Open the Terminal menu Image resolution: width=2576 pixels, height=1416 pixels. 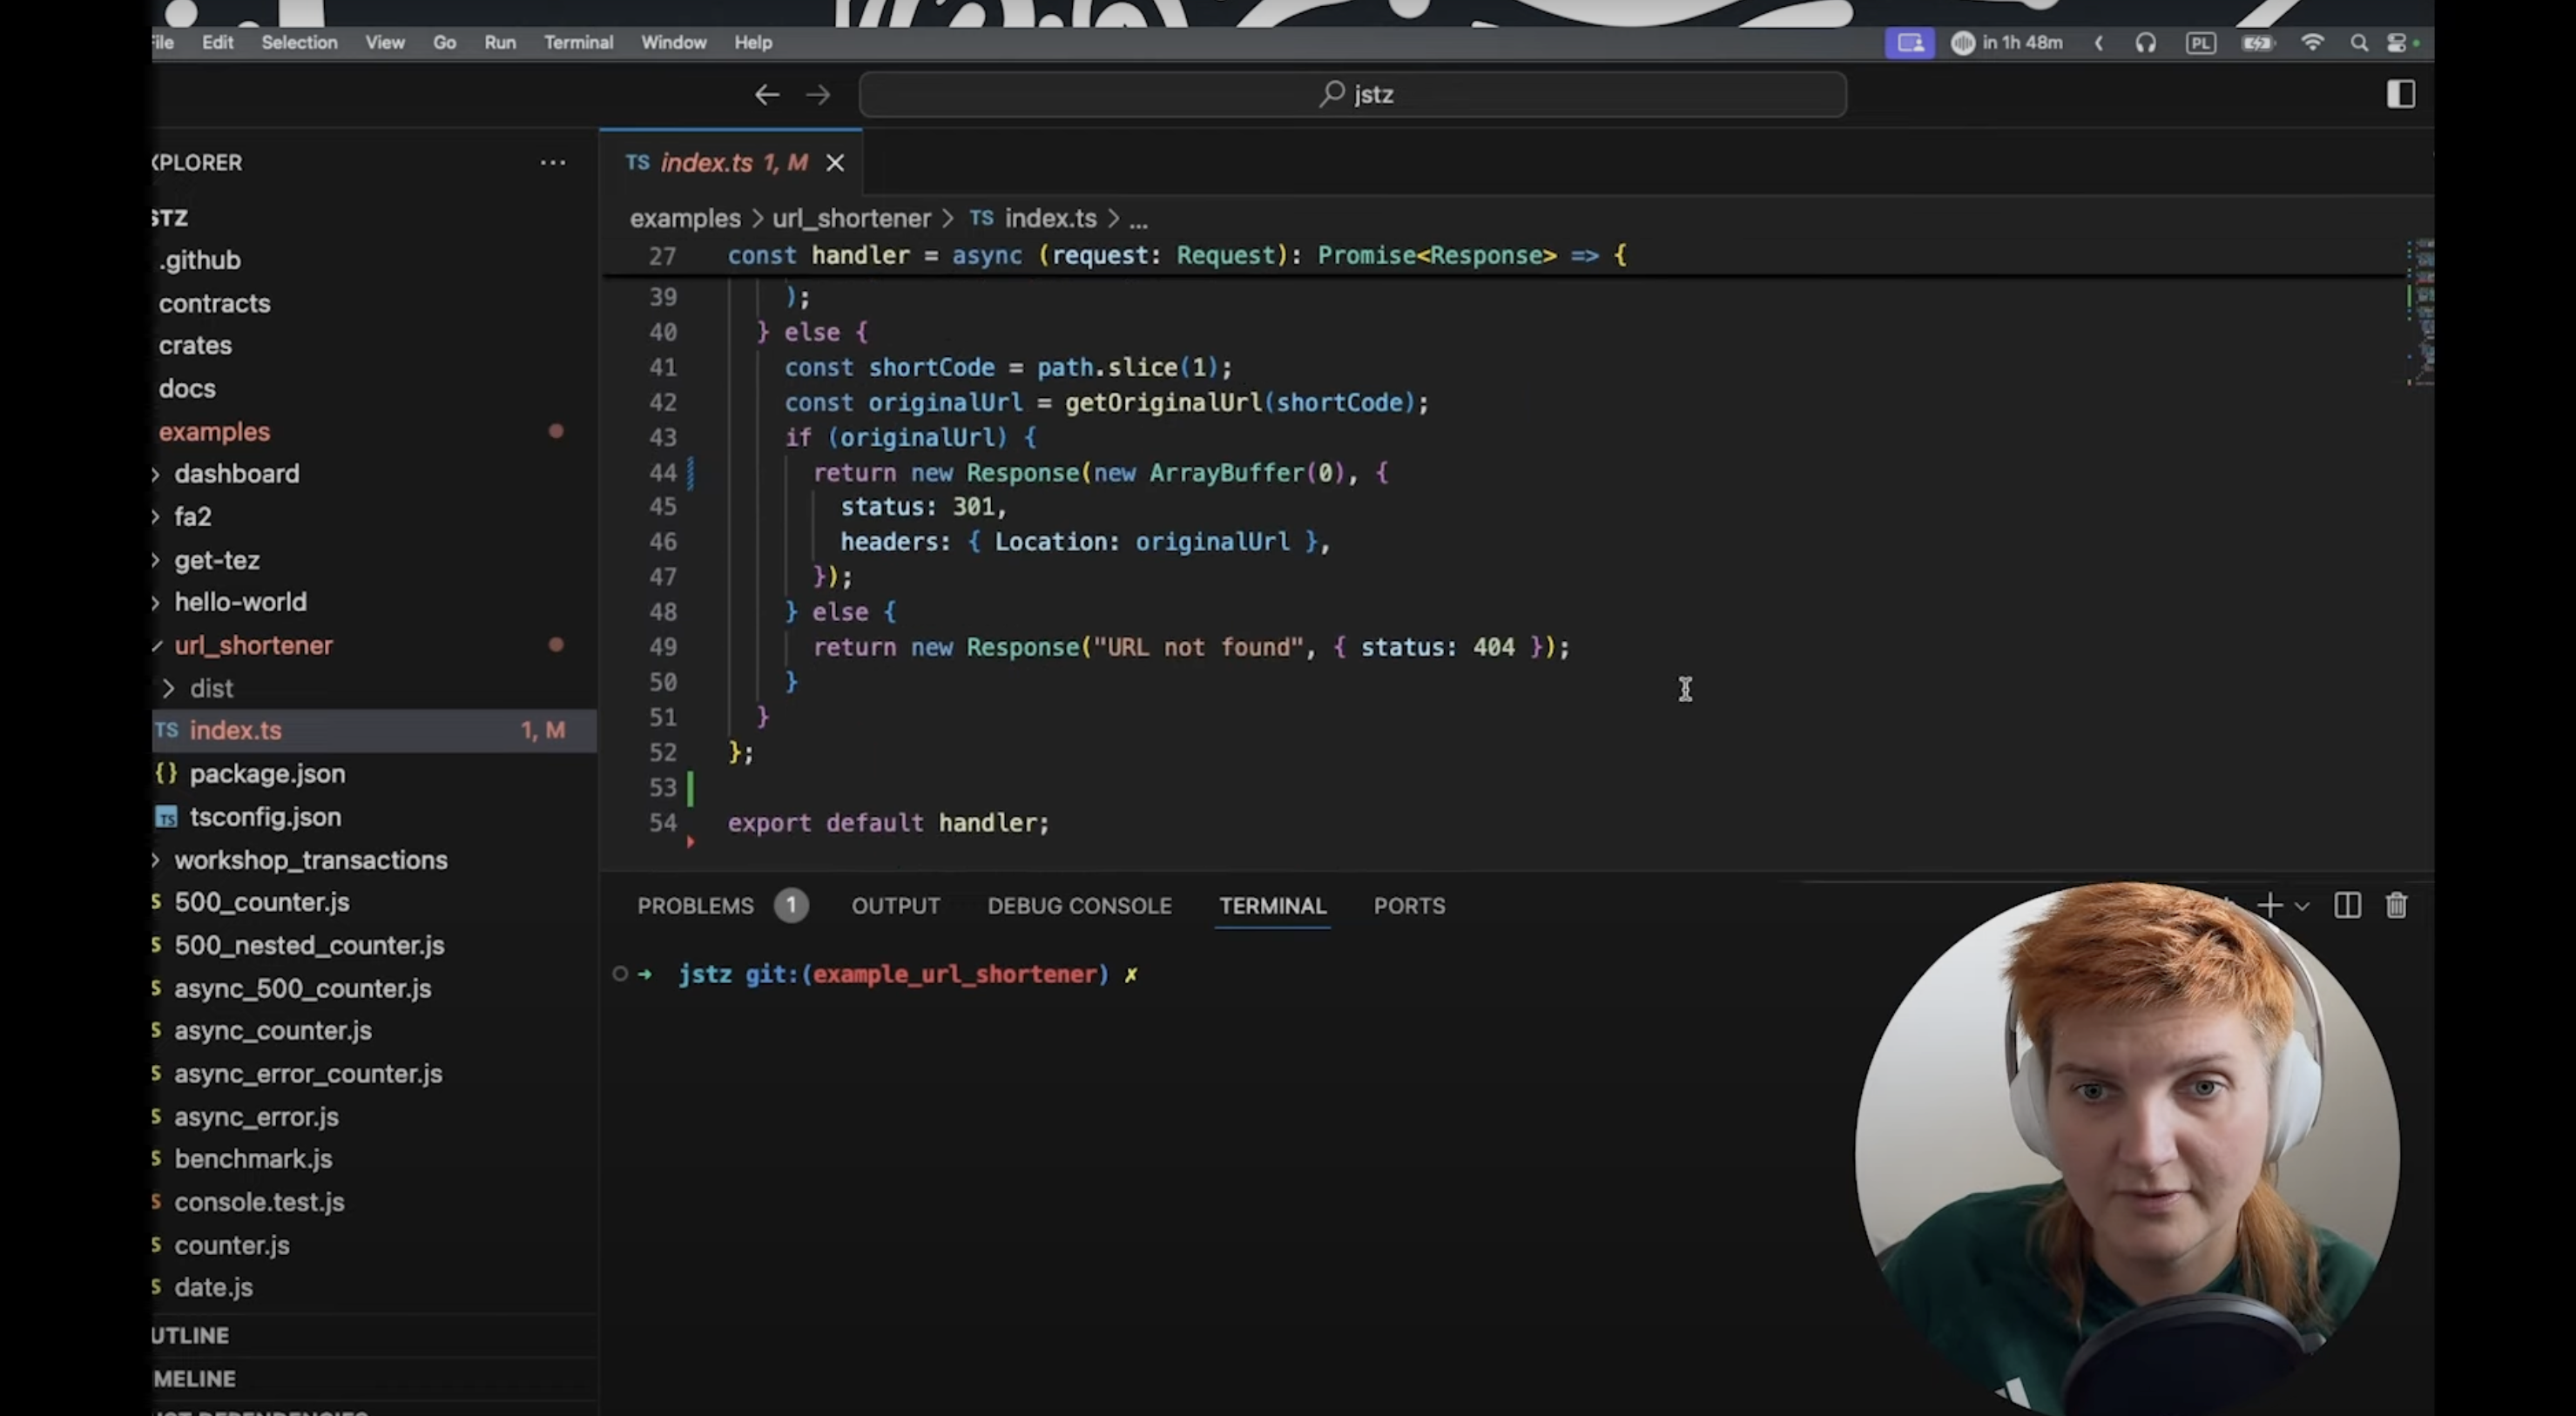click(578, 43)
